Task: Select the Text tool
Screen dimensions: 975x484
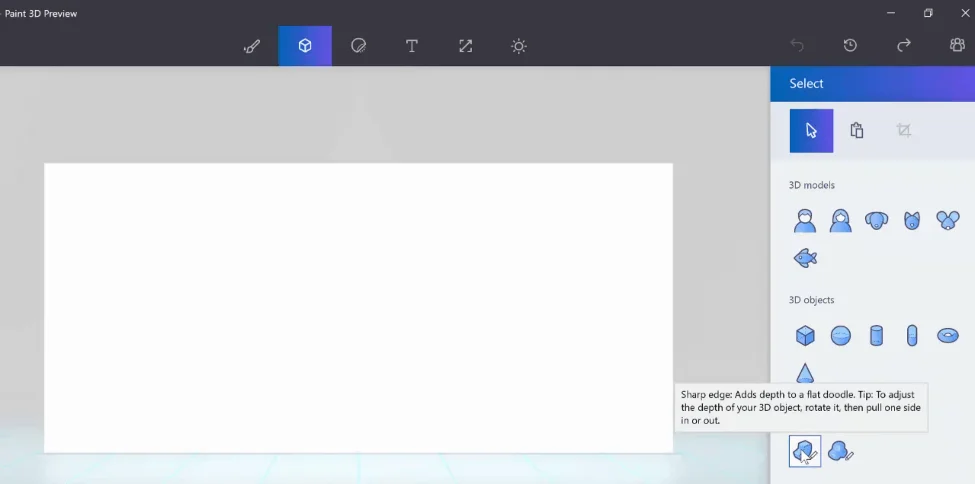Action: pyautogui.click(x=412, y=46)
